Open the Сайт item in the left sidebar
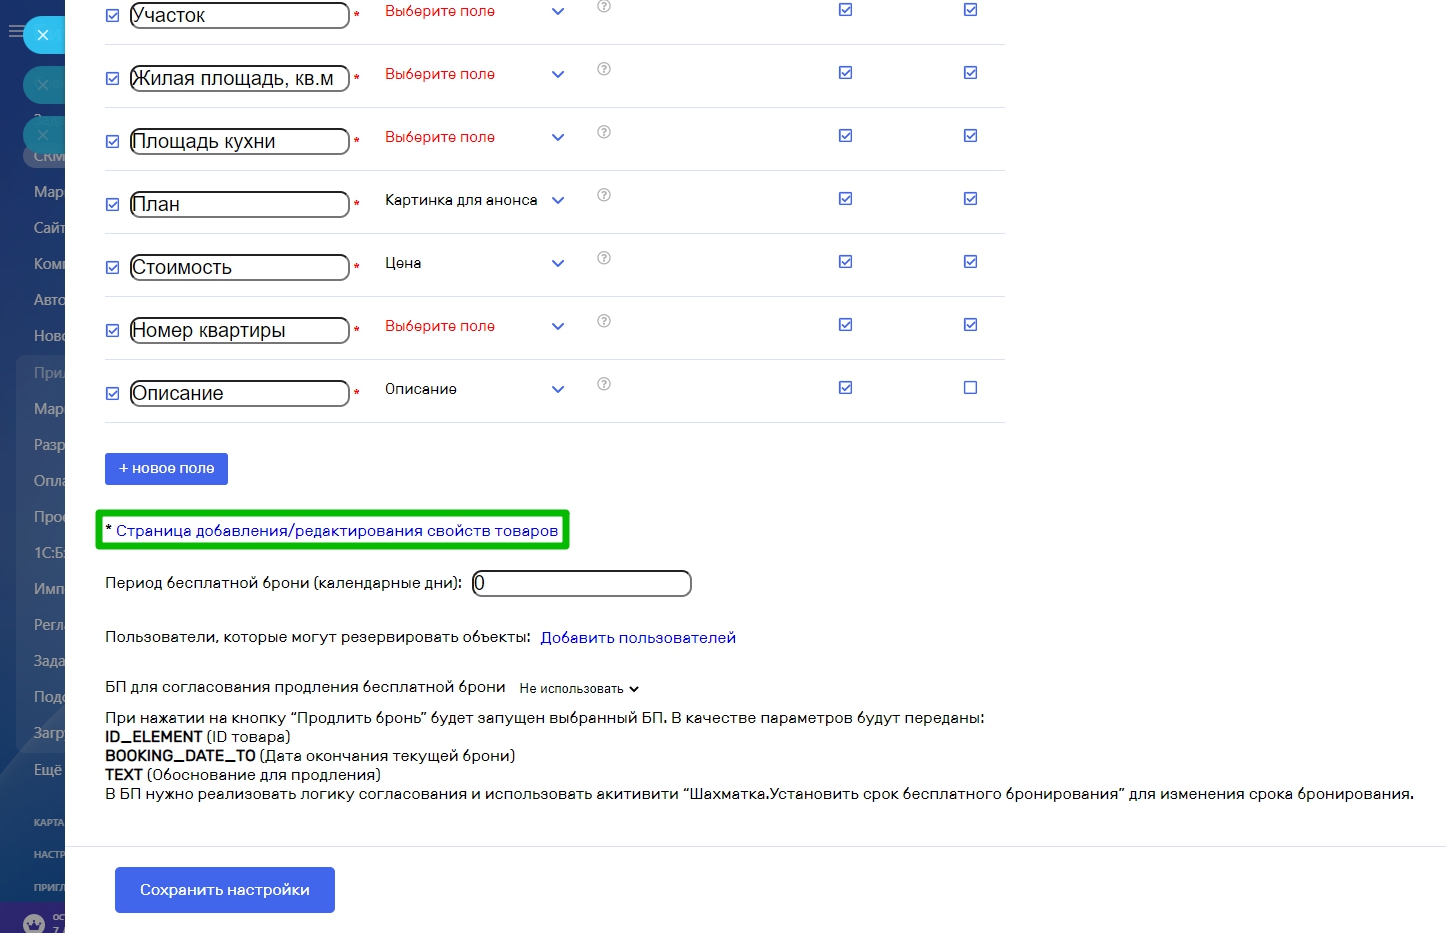 click(x=48, y=228)
